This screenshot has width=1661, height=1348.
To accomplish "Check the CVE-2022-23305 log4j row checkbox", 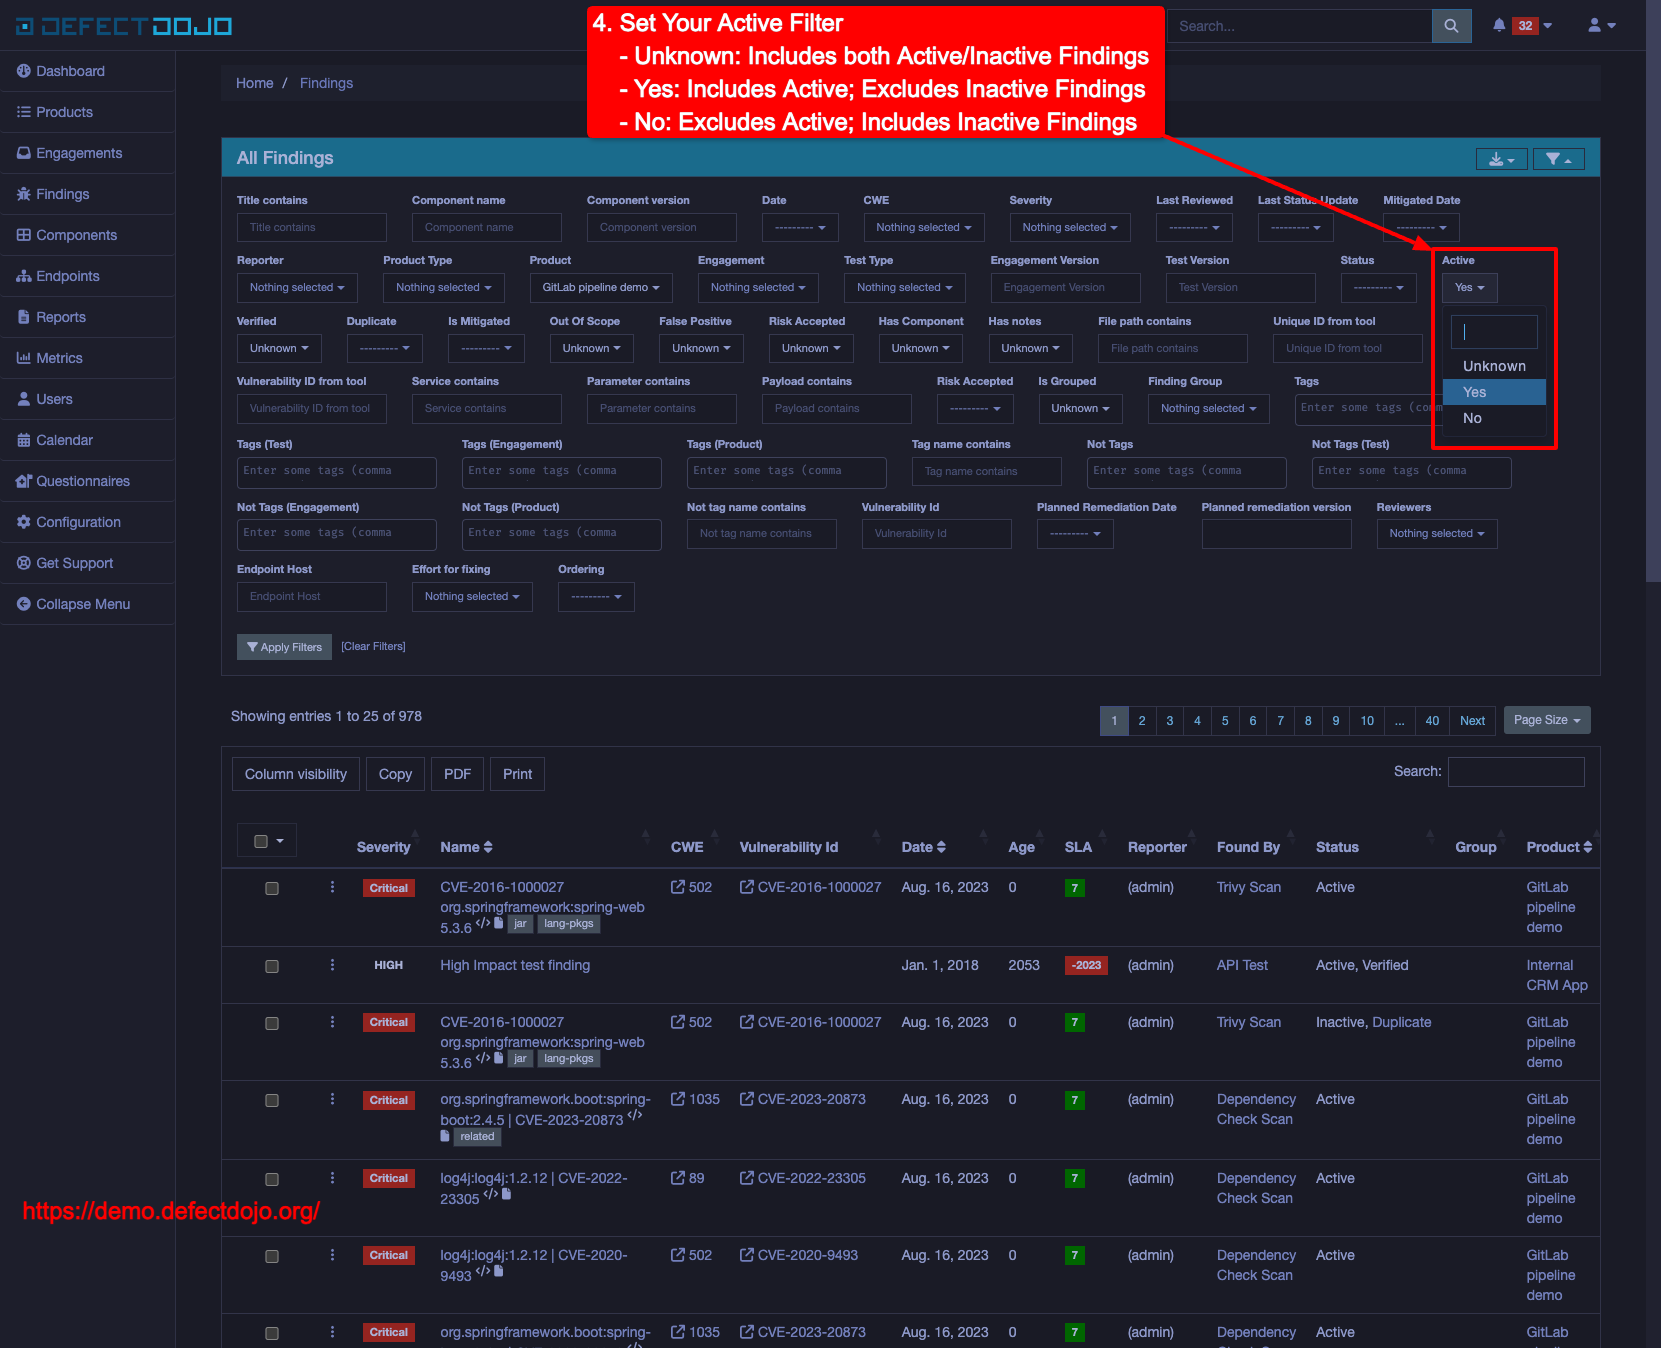I will 272,1179.
